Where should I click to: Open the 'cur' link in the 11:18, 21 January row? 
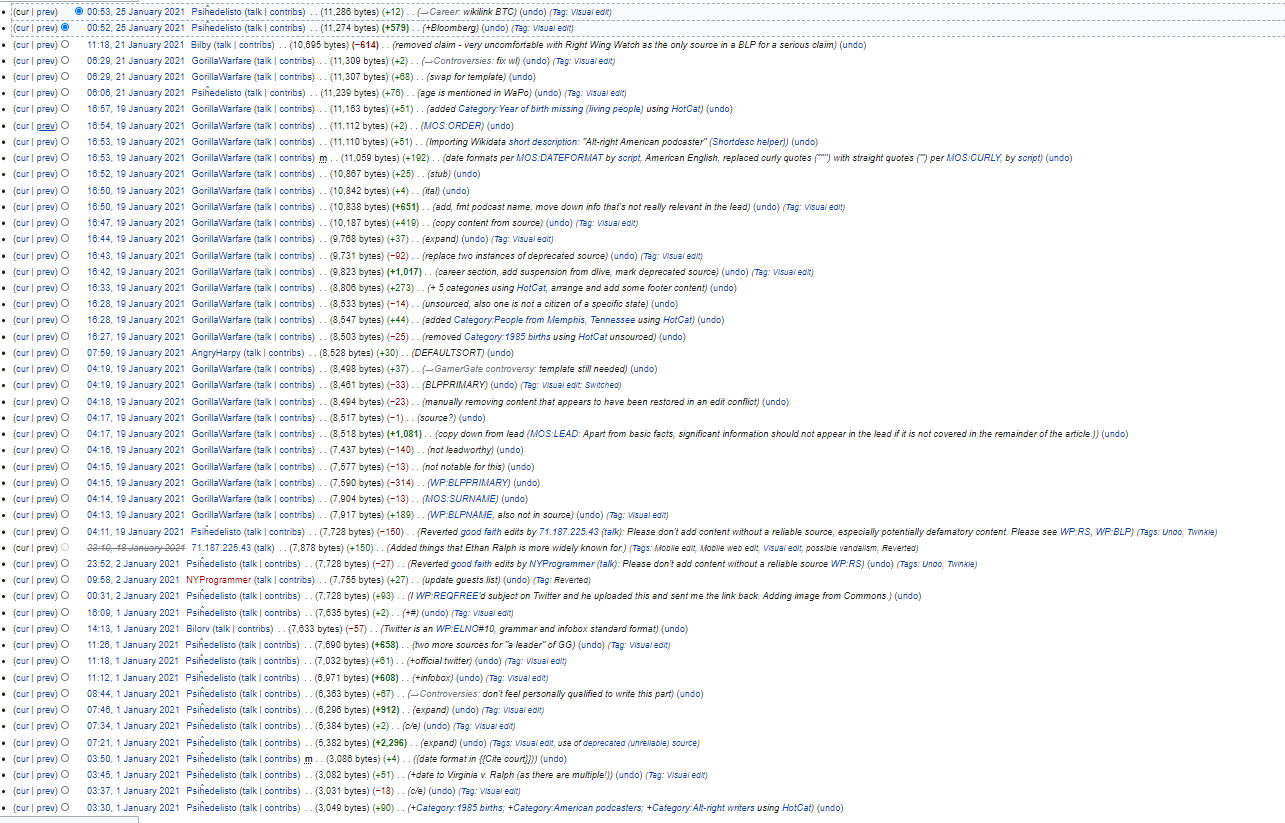tap(22, 45)
